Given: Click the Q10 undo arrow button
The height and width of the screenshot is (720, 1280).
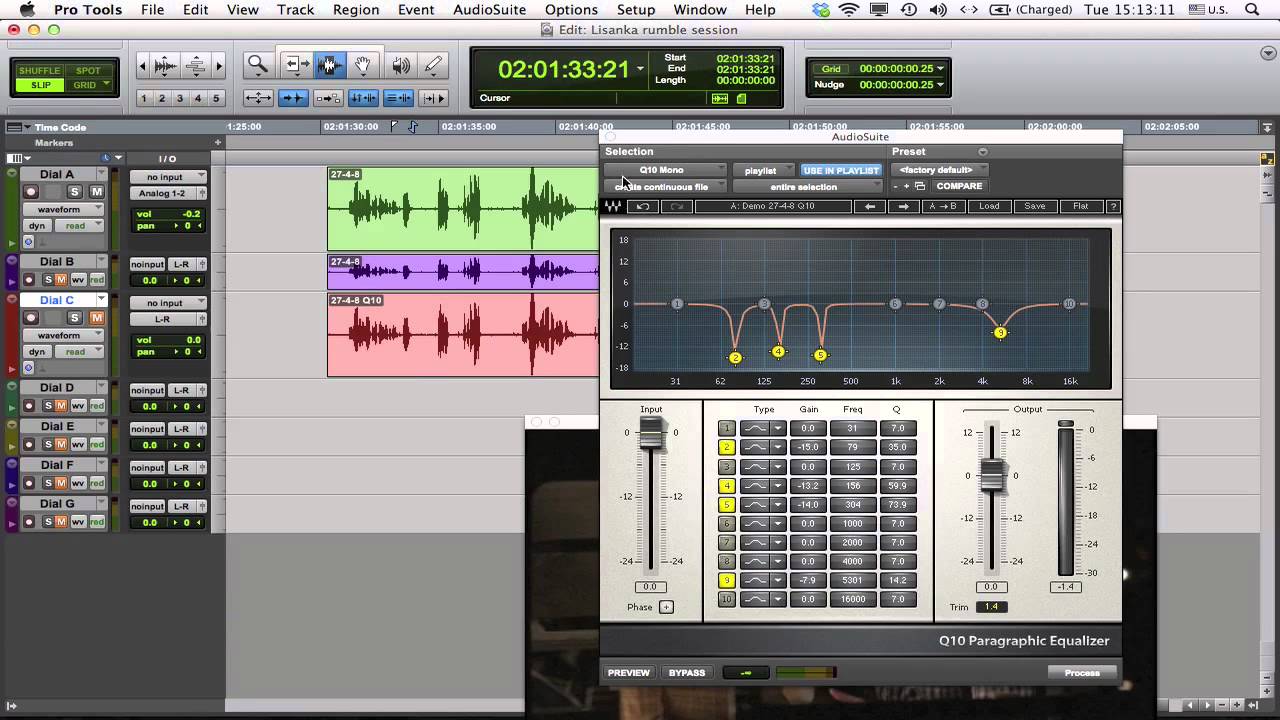Looking at the screenshot, I should point(643,206).
